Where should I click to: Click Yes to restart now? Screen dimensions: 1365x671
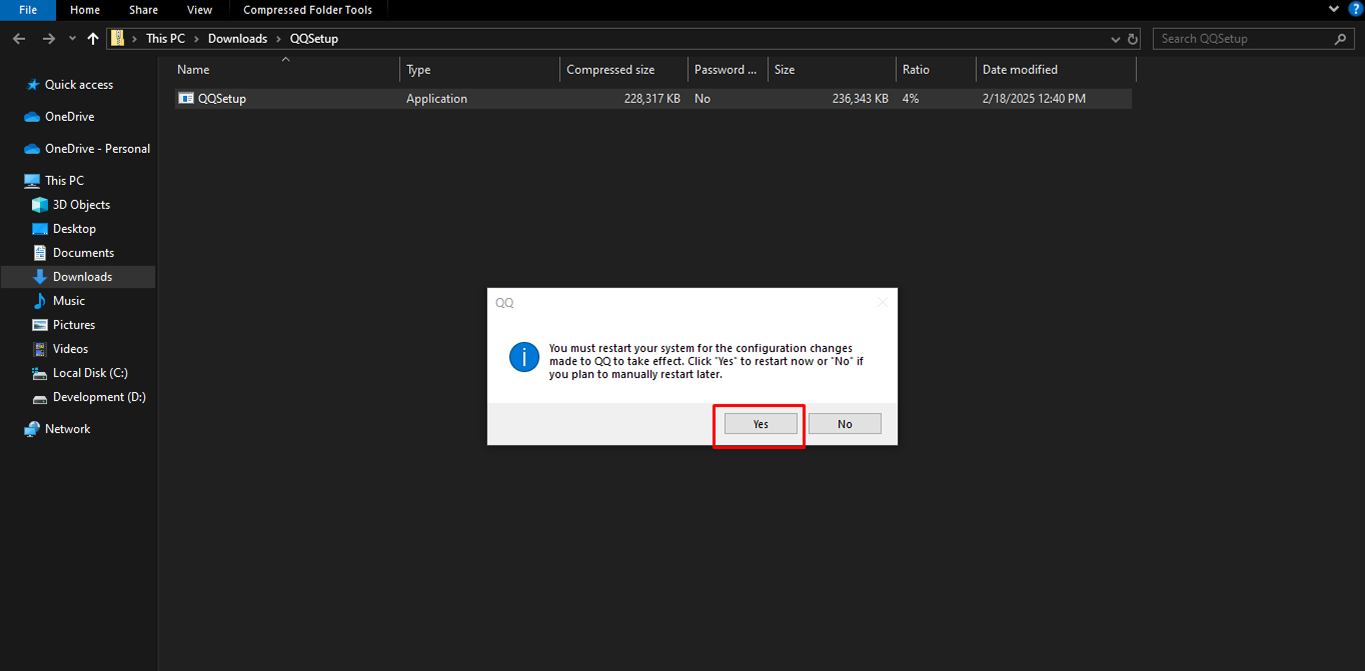761,424
